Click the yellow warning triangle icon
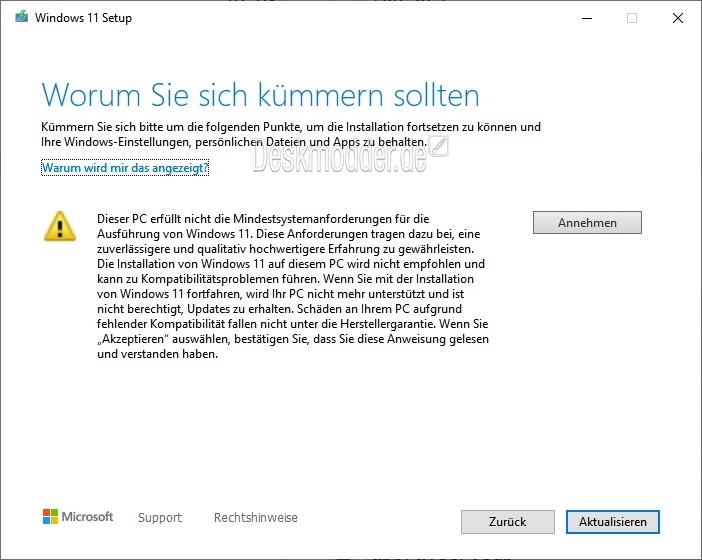This screenshot has width=702, height=560. (60, 226)
